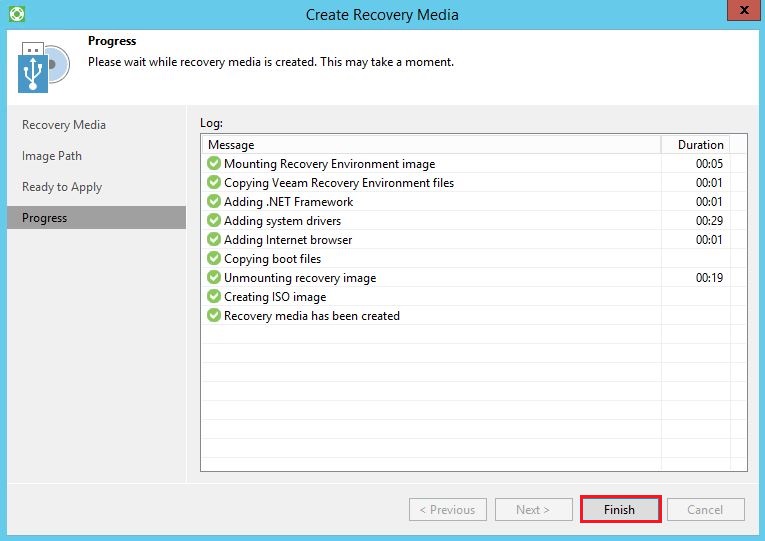Sort log by Duration column header
This screenshot has height=541, width=765.
click(700, 145)
